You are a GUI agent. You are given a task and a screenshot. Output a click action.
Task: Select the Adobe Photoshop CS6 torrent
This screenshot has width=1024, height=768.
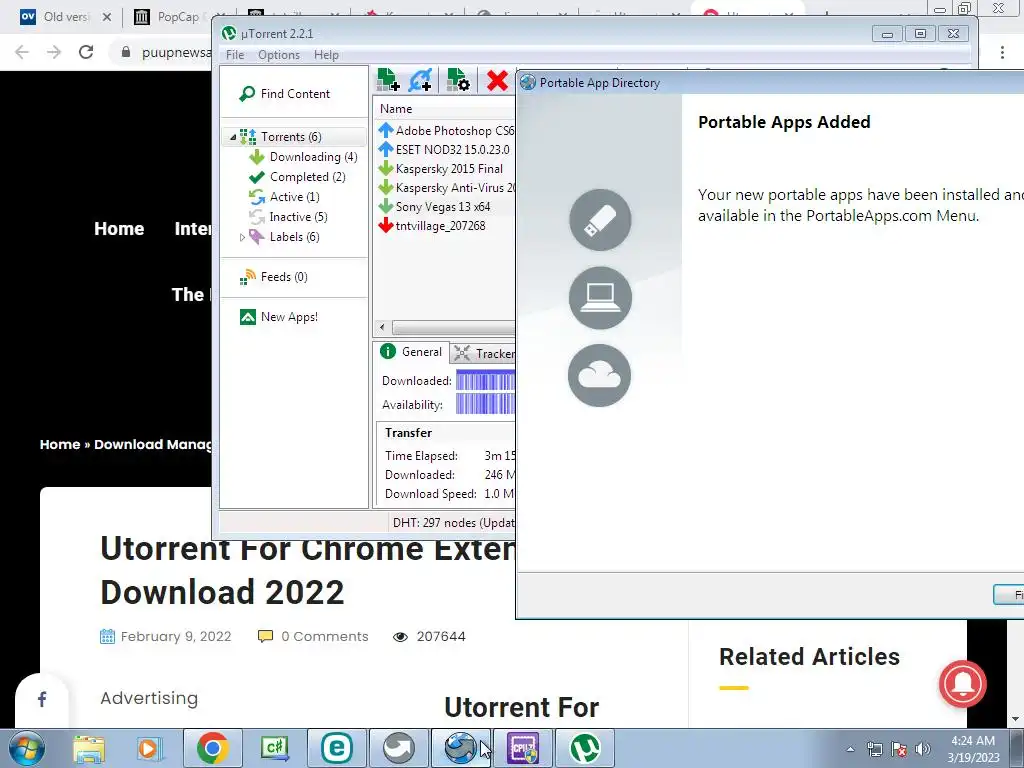(x=447, y=131)
